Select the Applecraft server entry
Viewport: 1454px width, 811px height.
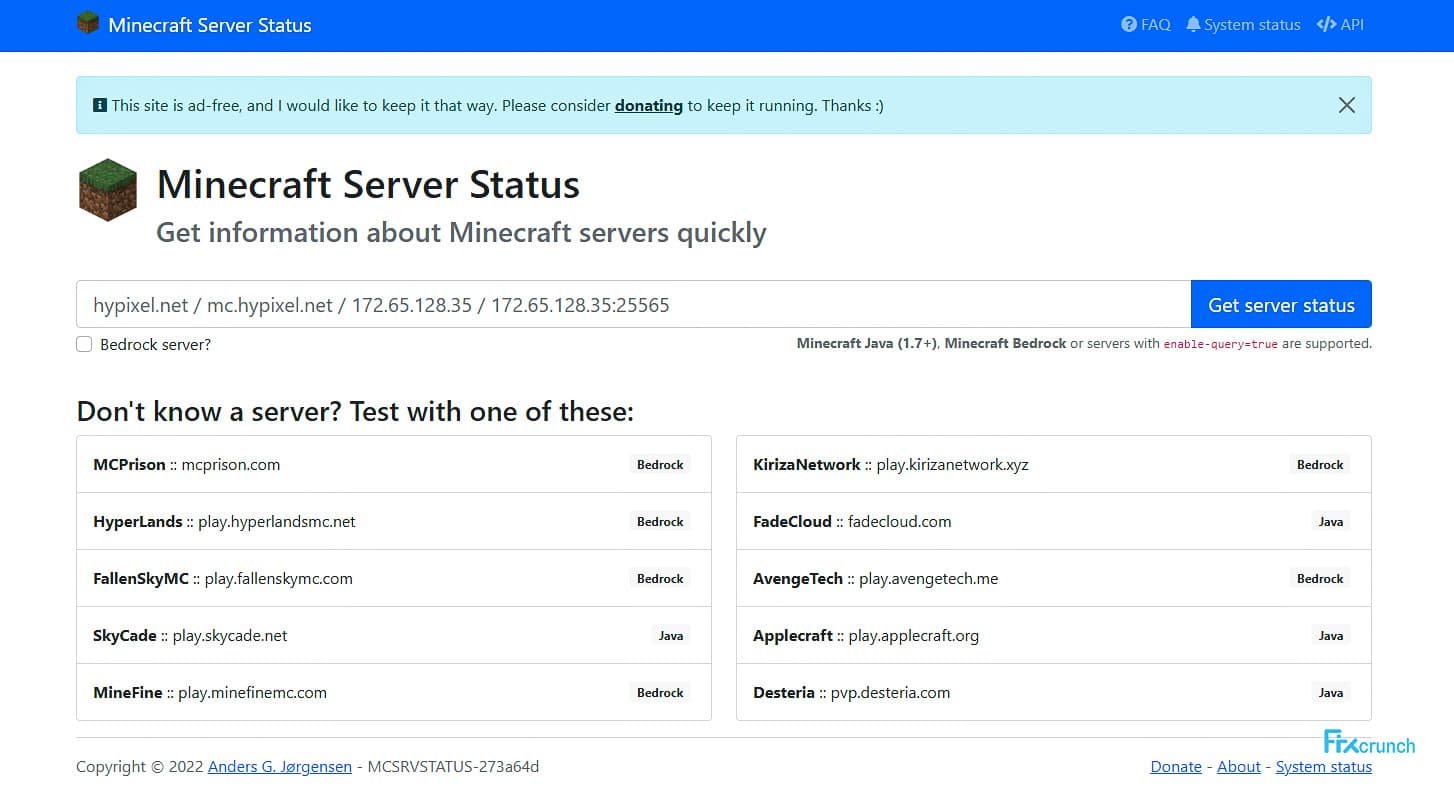(1054, 635)
